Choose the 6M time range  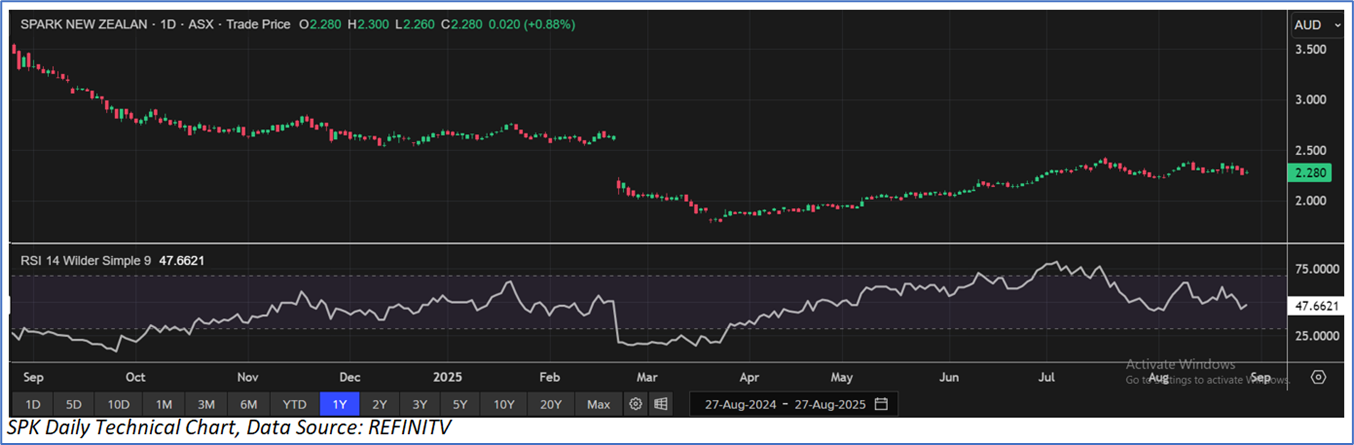(249, 404)
